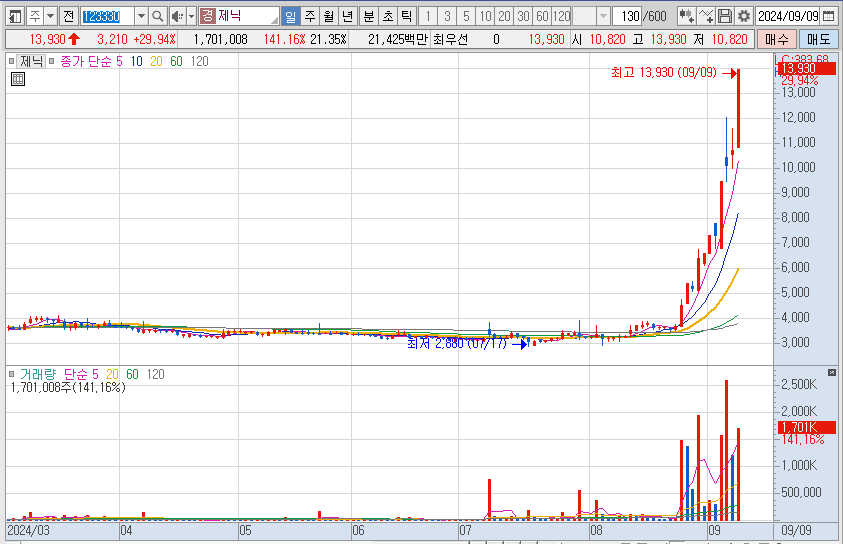This screenshot has width=843, height=544.
Task: Click the 최고 13,930 (09/09) annotation
Action: pos(664,73)
